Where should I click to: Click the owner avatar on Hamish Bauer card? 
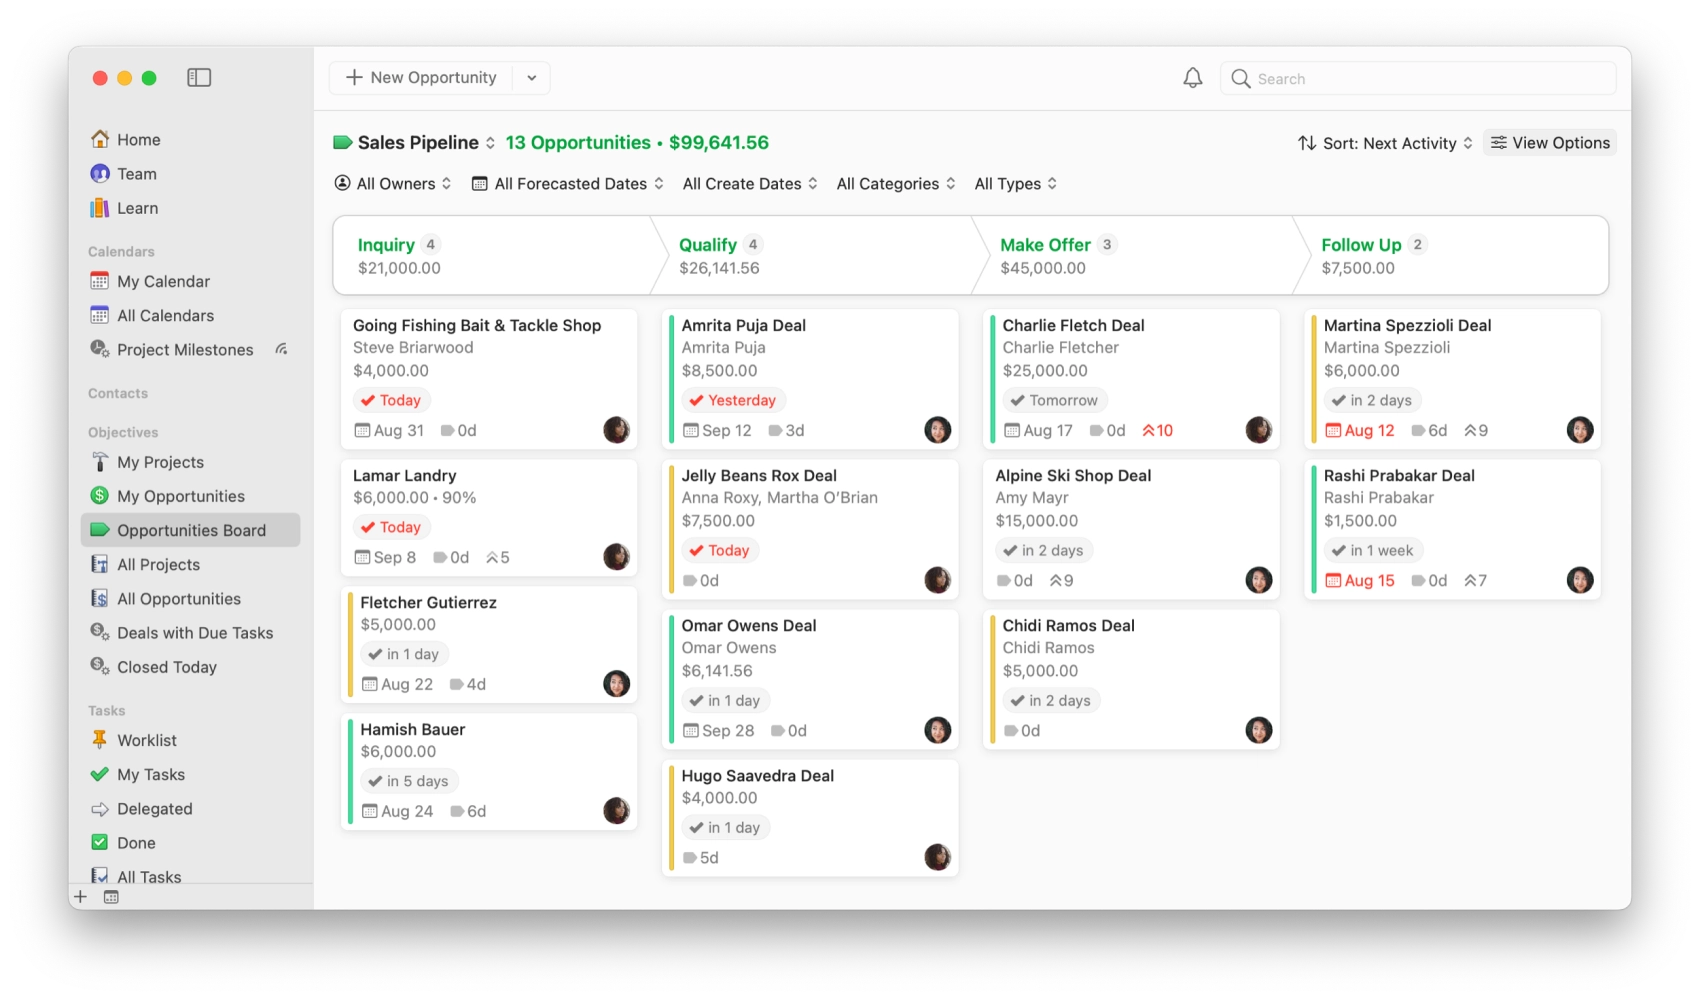pos(616,811)
